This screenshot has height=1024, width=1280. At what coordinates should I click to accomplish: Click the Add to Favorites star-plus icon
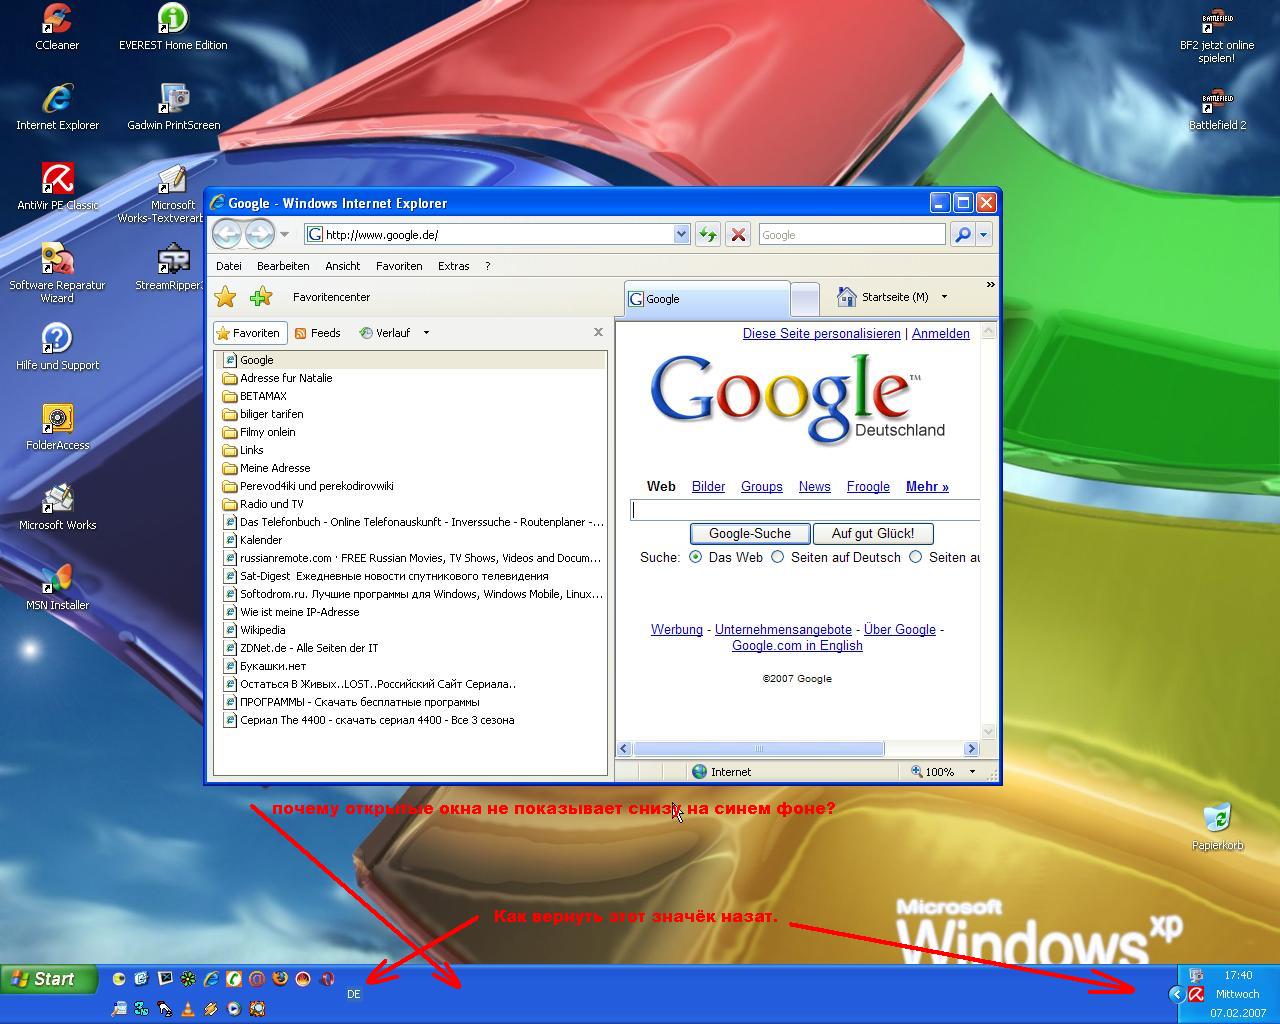point(261,297)
